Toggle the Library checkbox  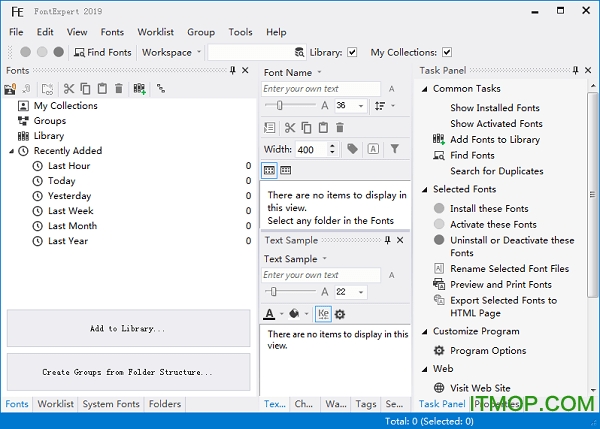352,52
